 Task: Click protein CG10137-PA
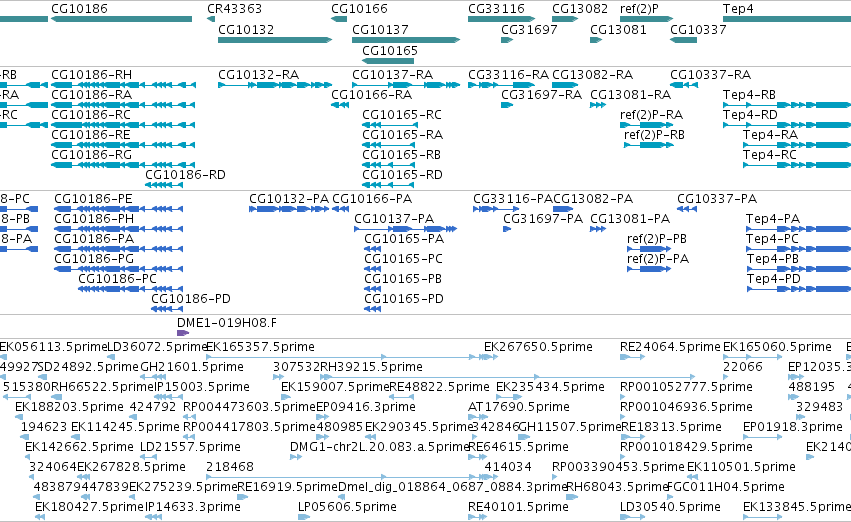pyautogui.click(x=405, y=229)
